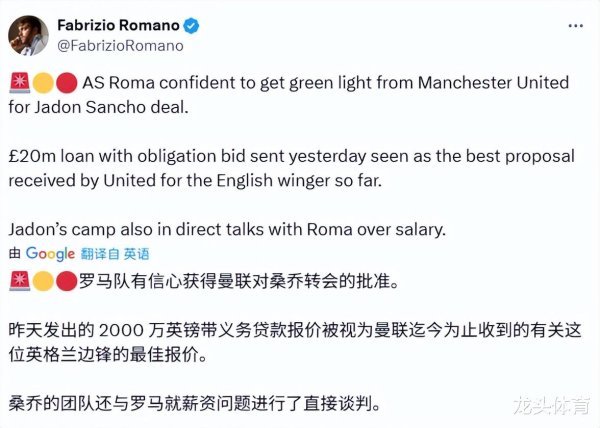Image resolution: width=600 pixels, height=428 pixels.
Task: Open the three-dot more options menu
Action: pyautogui.click(x=576, y=26)
